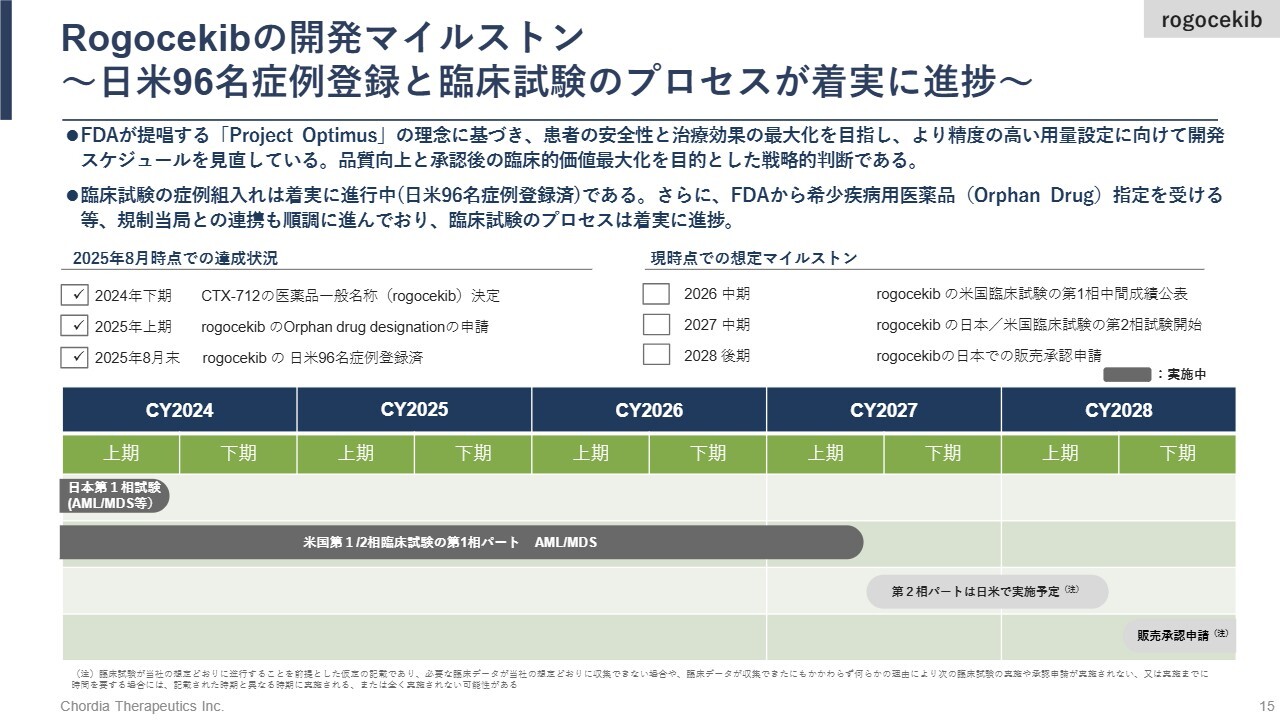Image resolution: width=1280 pixels, height=720 pixels.
Task: Click the 日本第1相試験 (AML/MDS等) timeline bar
Action: [114, 496]
